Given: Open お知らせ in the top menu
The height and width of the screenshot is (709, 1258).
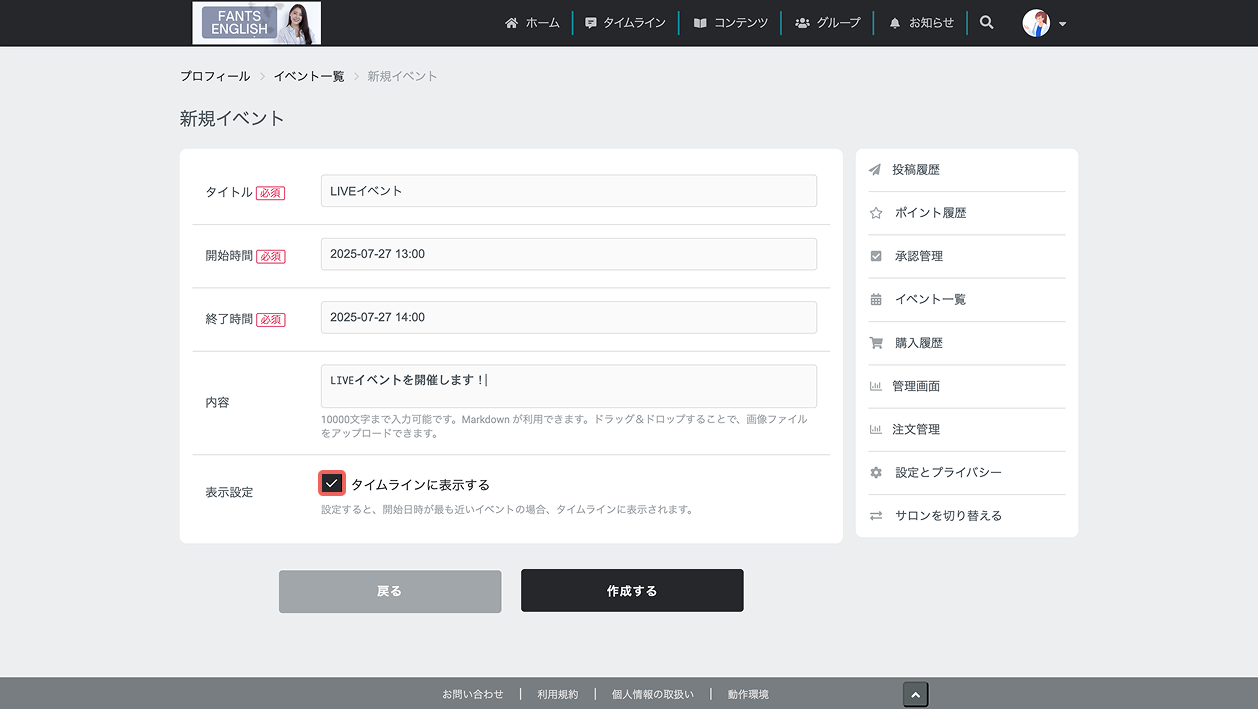Looking at the screenshot, I should pos(931,23).
